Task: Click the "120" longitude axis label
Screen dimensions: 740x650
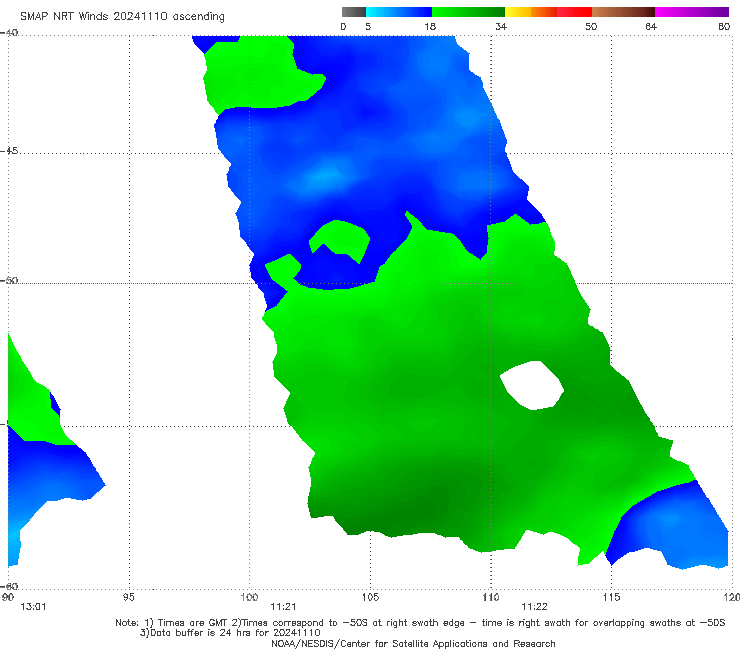Action: coord(732,597)
